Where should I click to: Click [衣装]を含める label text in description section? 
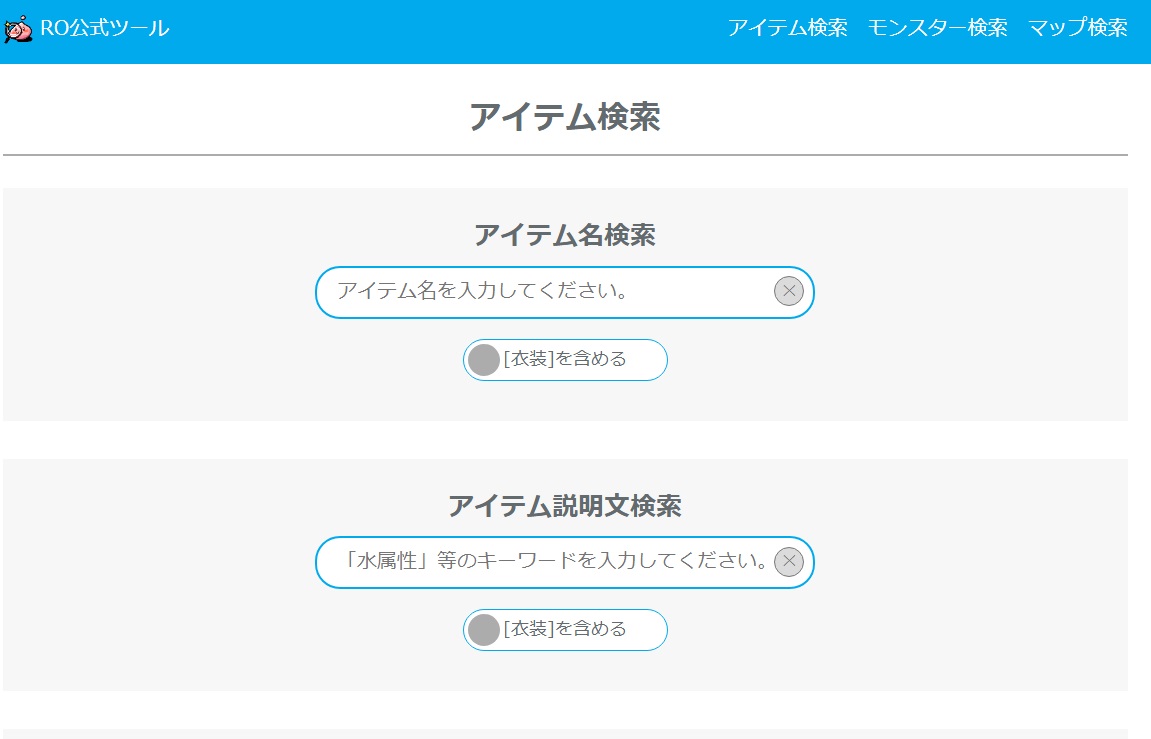coord(564,629)
